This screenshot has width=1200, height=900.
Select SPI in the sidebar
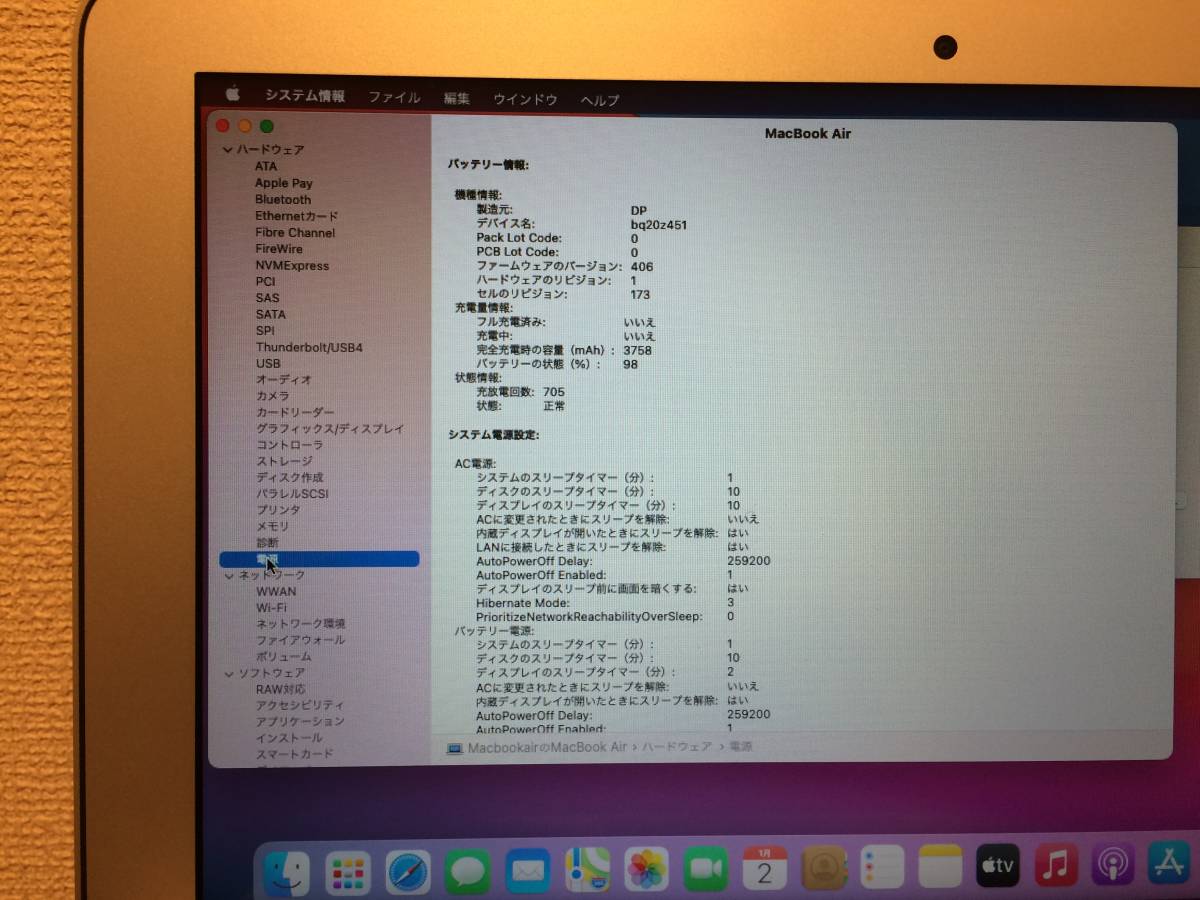point(264,330)
